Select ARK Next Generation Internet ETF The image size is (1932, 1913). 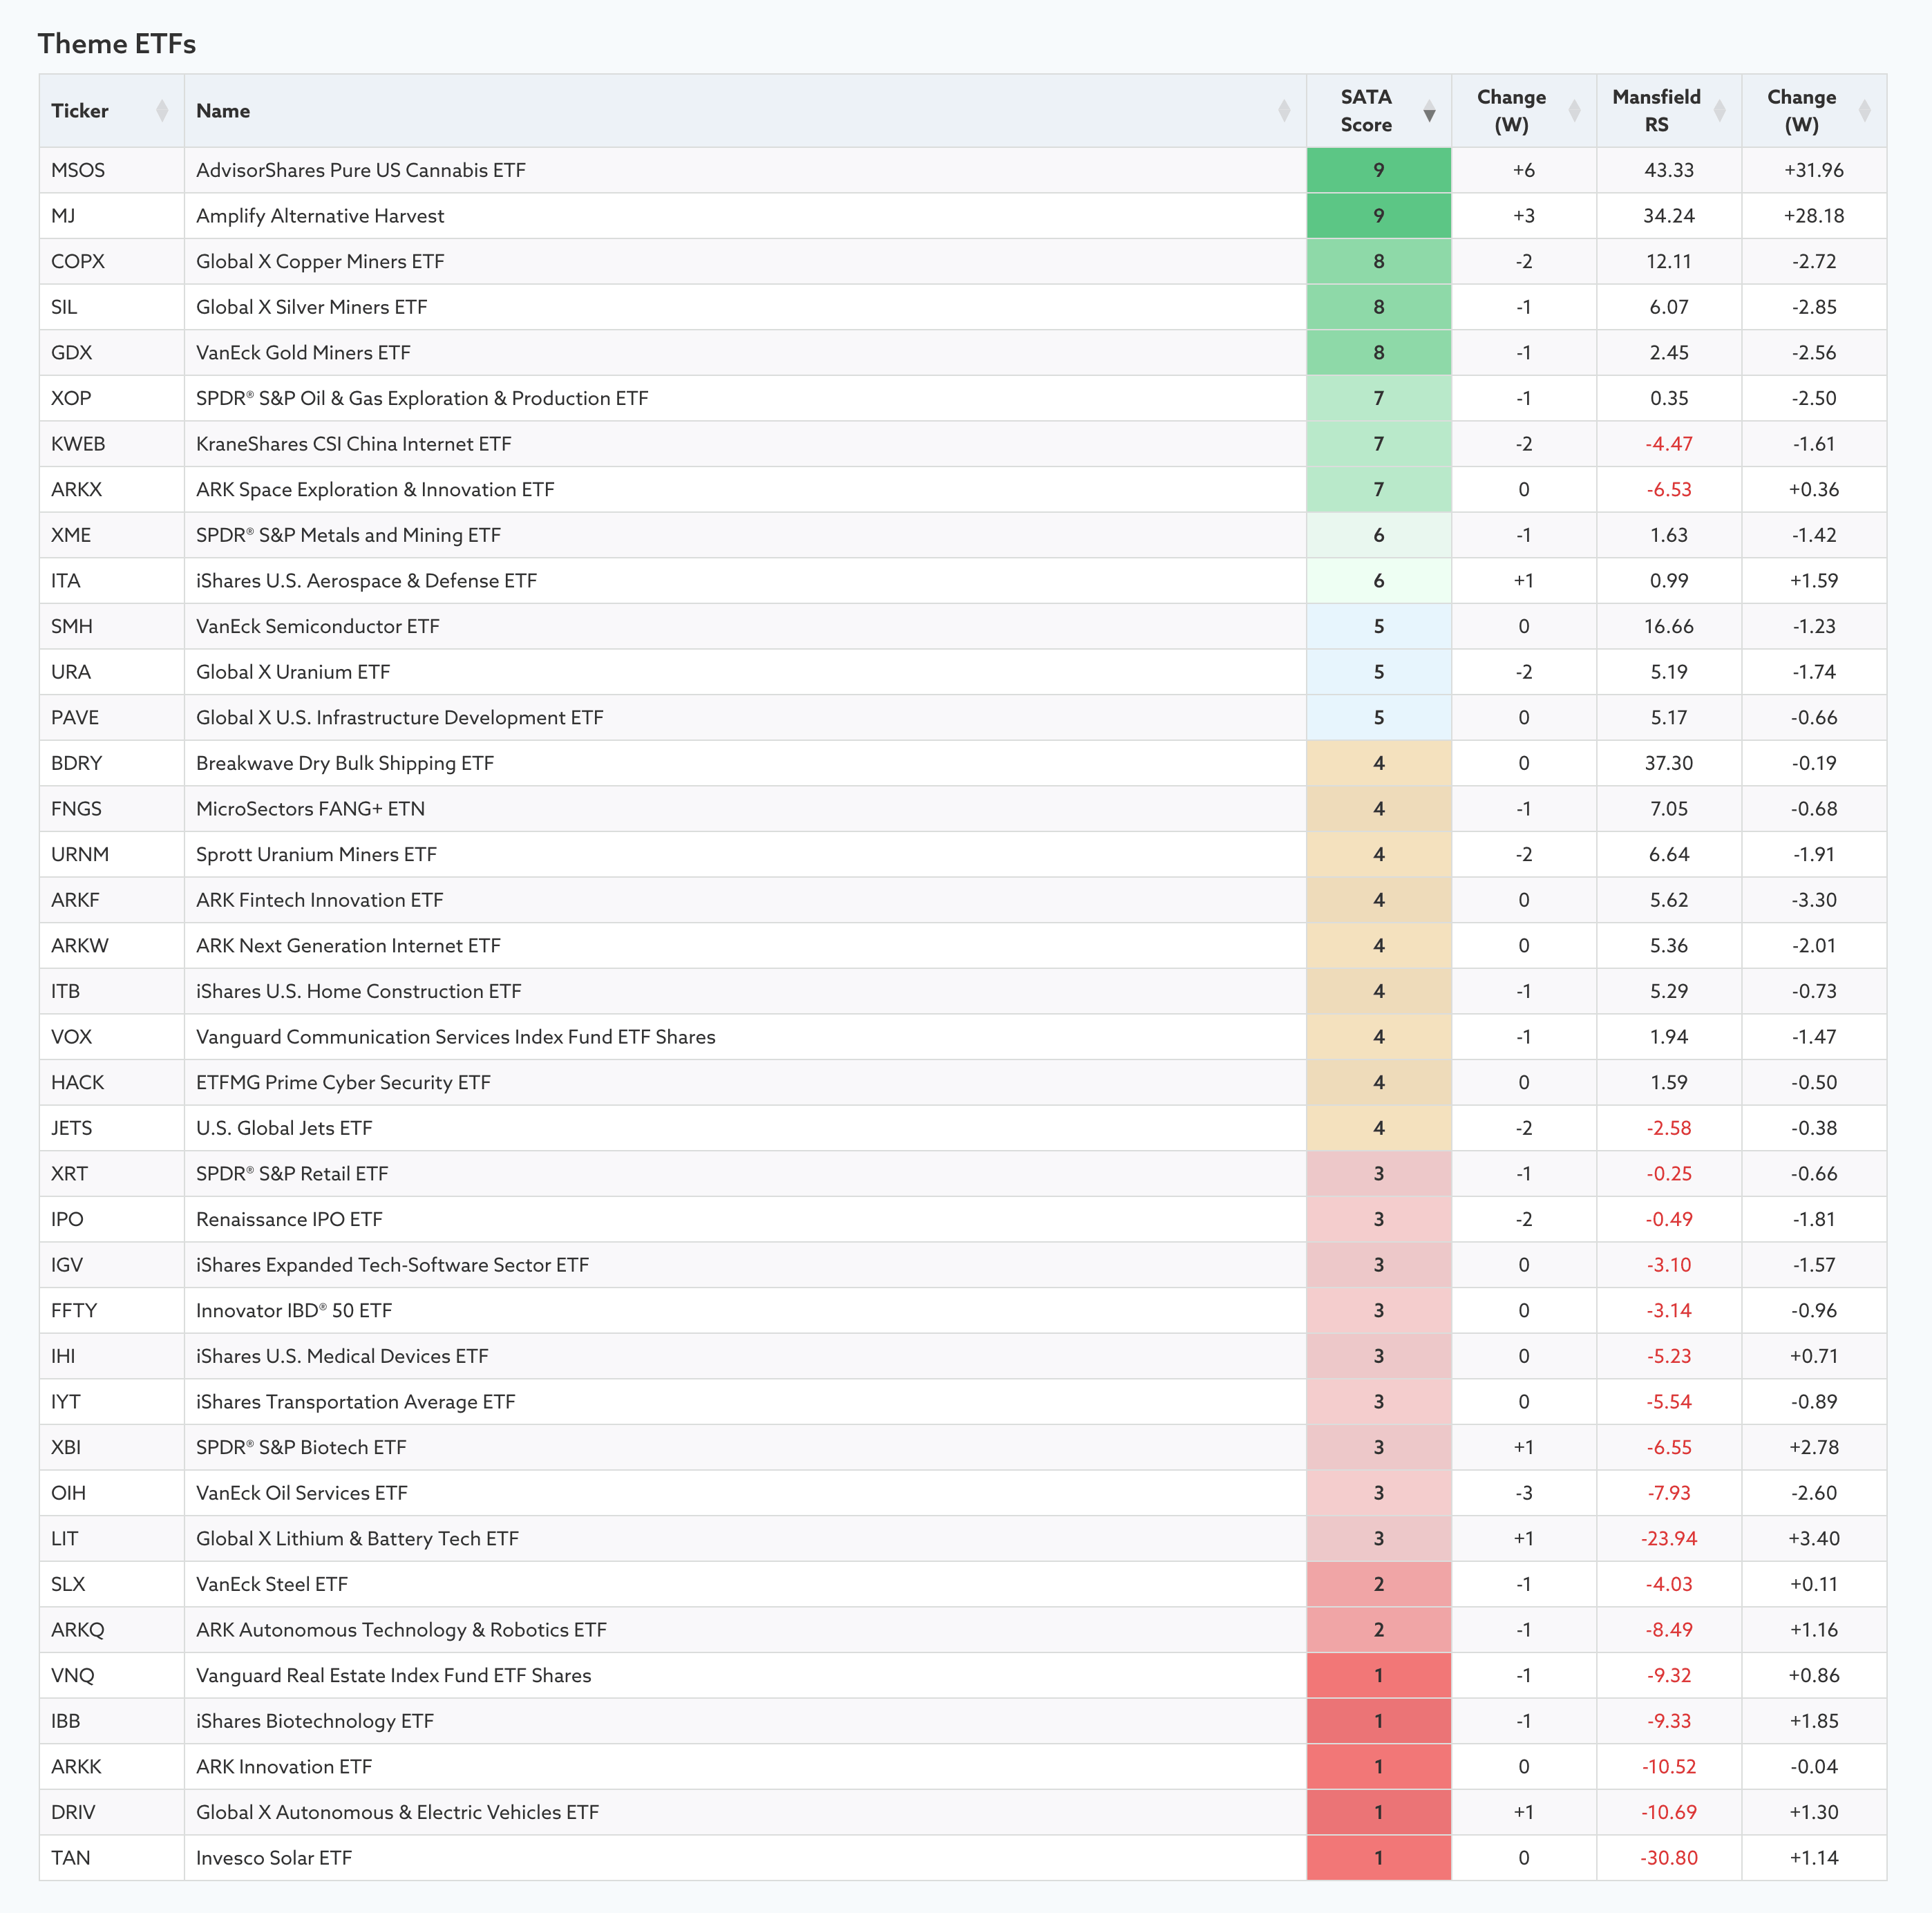click(x=348, y=946)
